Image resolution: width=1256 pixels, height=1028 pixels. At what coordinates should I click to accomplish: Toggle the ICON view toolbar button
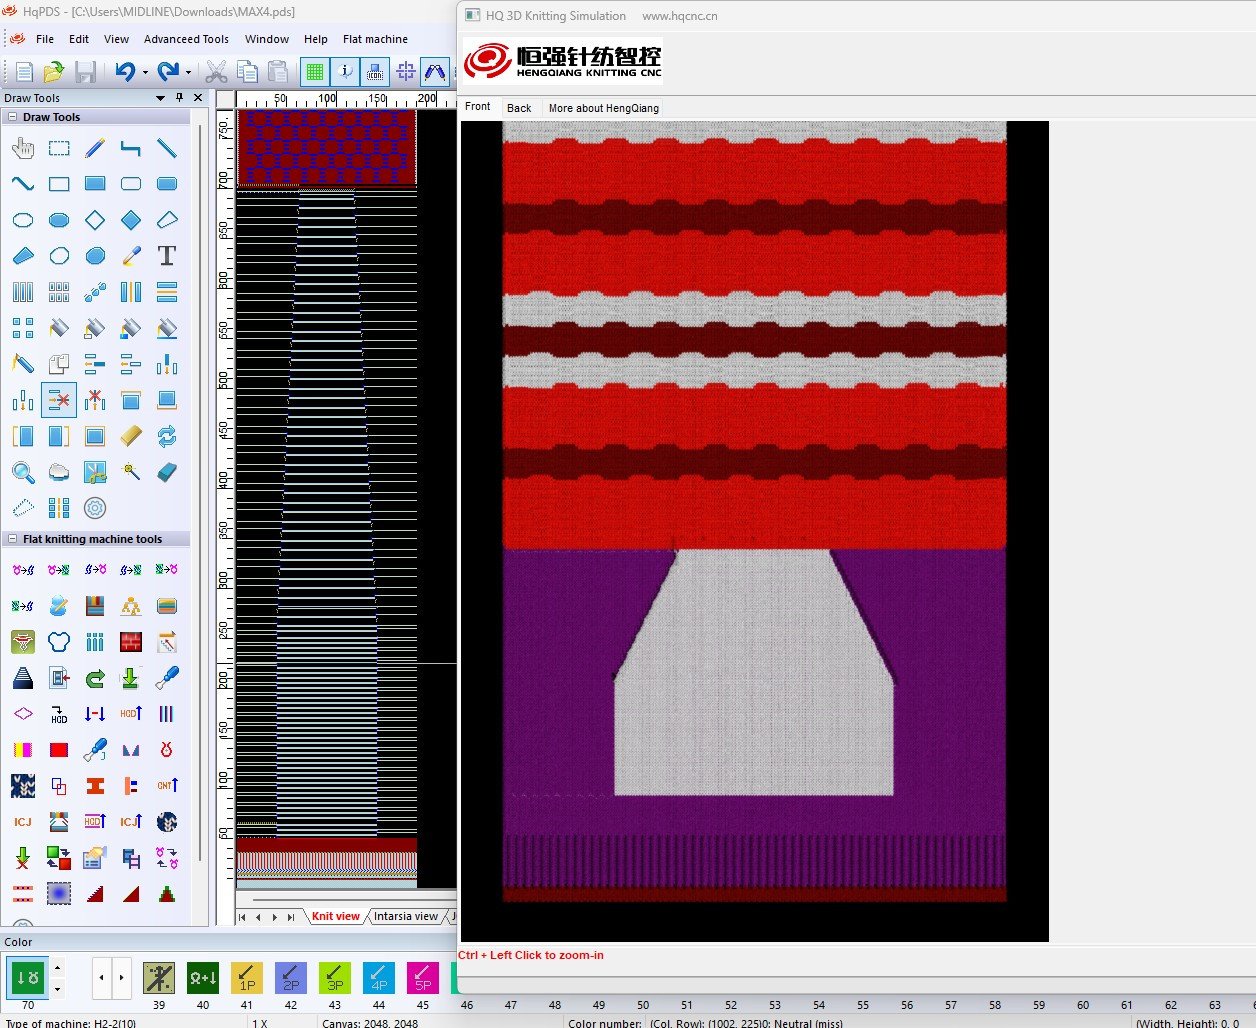(x=375, y=71)
